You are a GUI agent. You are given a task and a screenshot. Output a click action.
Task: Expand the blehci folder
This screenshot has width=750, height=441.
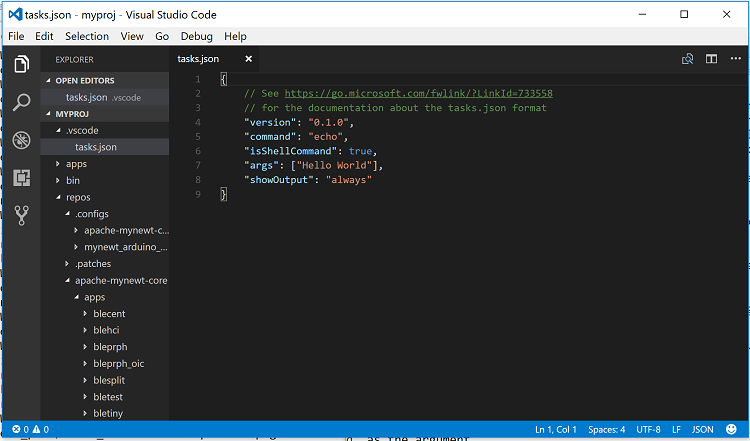pos(85,330)
